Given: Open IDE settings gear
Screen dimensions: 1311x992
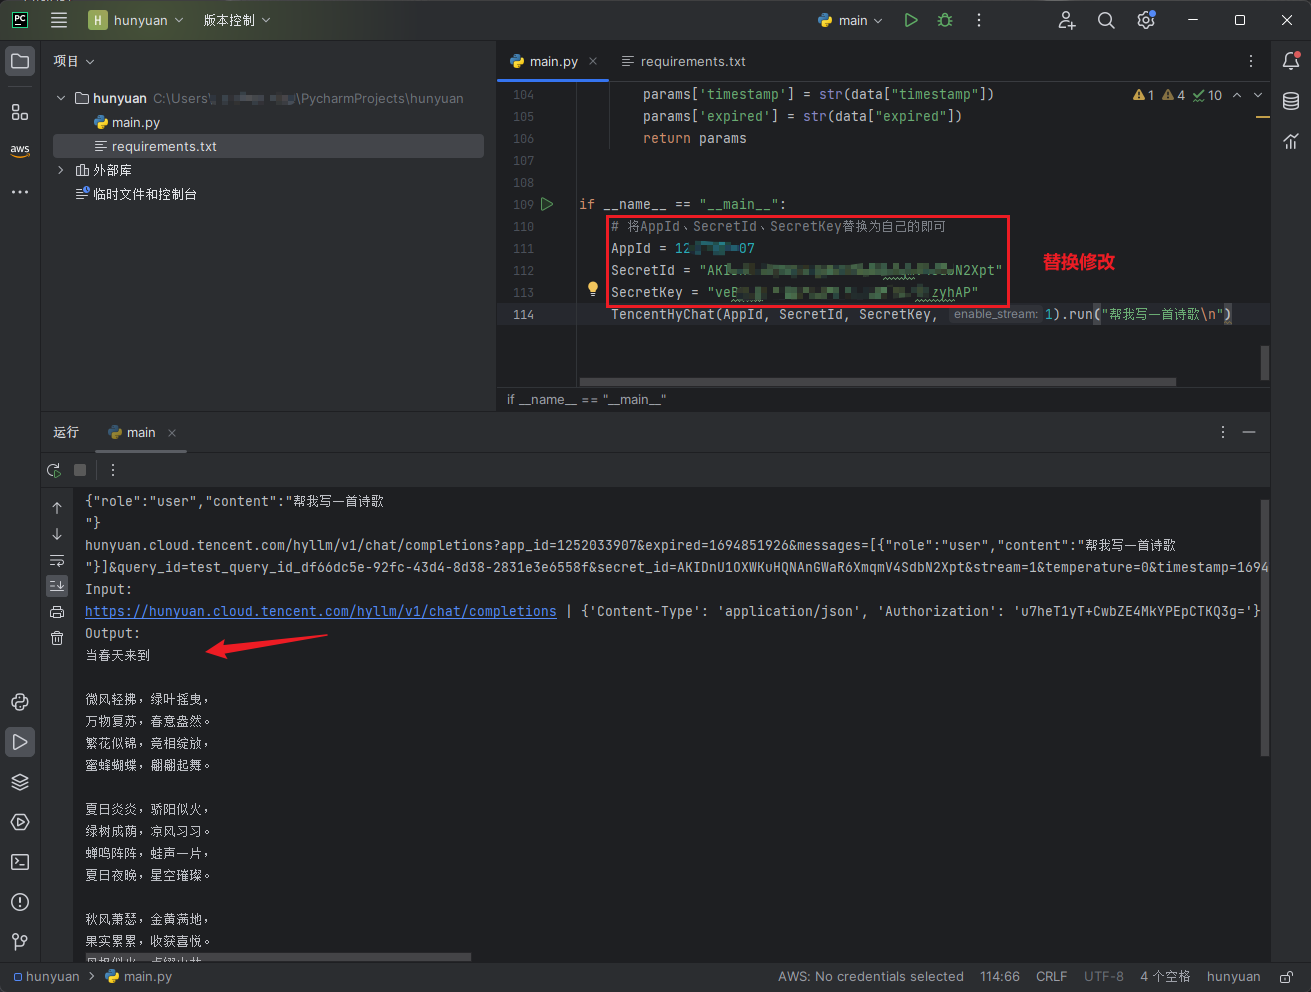Looking at the screenshot, I should pos(1146,20).
